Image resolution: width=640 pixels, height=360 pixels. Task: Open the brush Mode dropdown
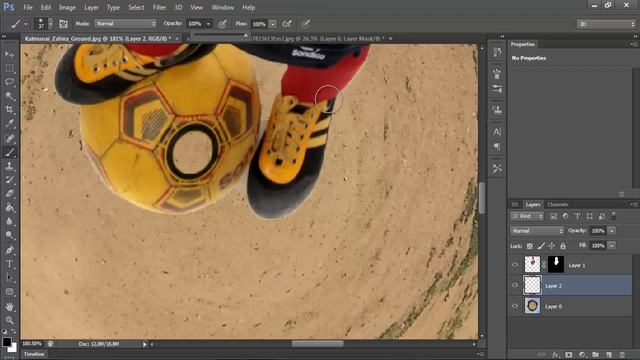click(x=125, y=24)
